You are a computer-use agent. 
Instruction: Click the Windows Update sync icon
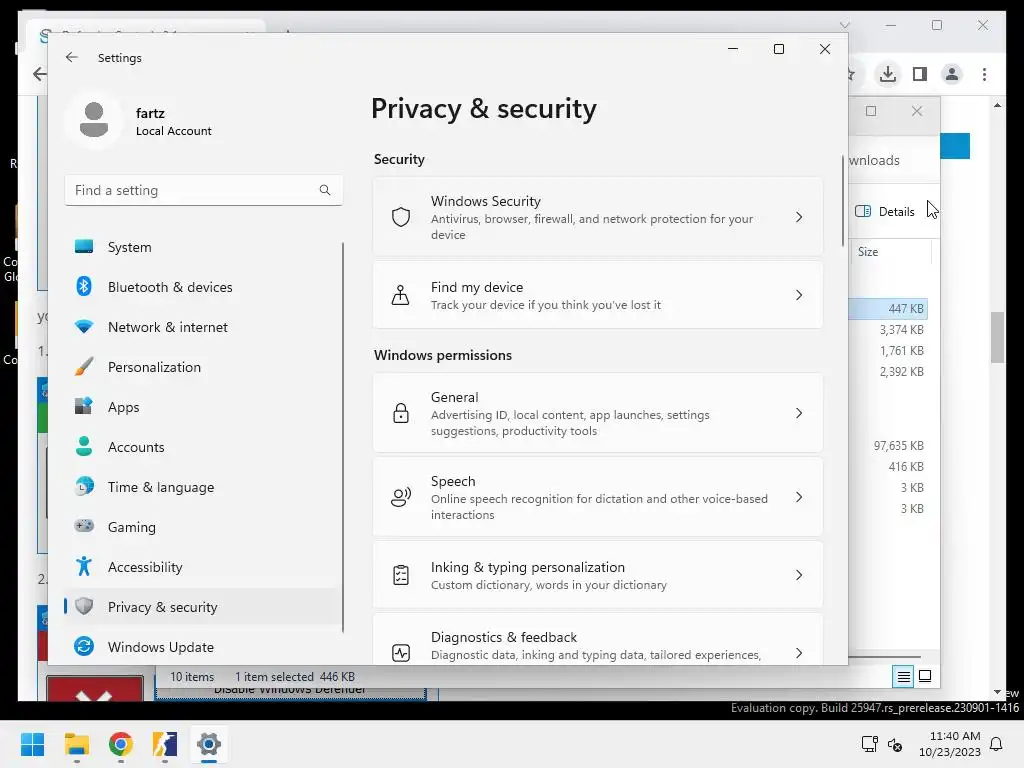click(84, 646)
